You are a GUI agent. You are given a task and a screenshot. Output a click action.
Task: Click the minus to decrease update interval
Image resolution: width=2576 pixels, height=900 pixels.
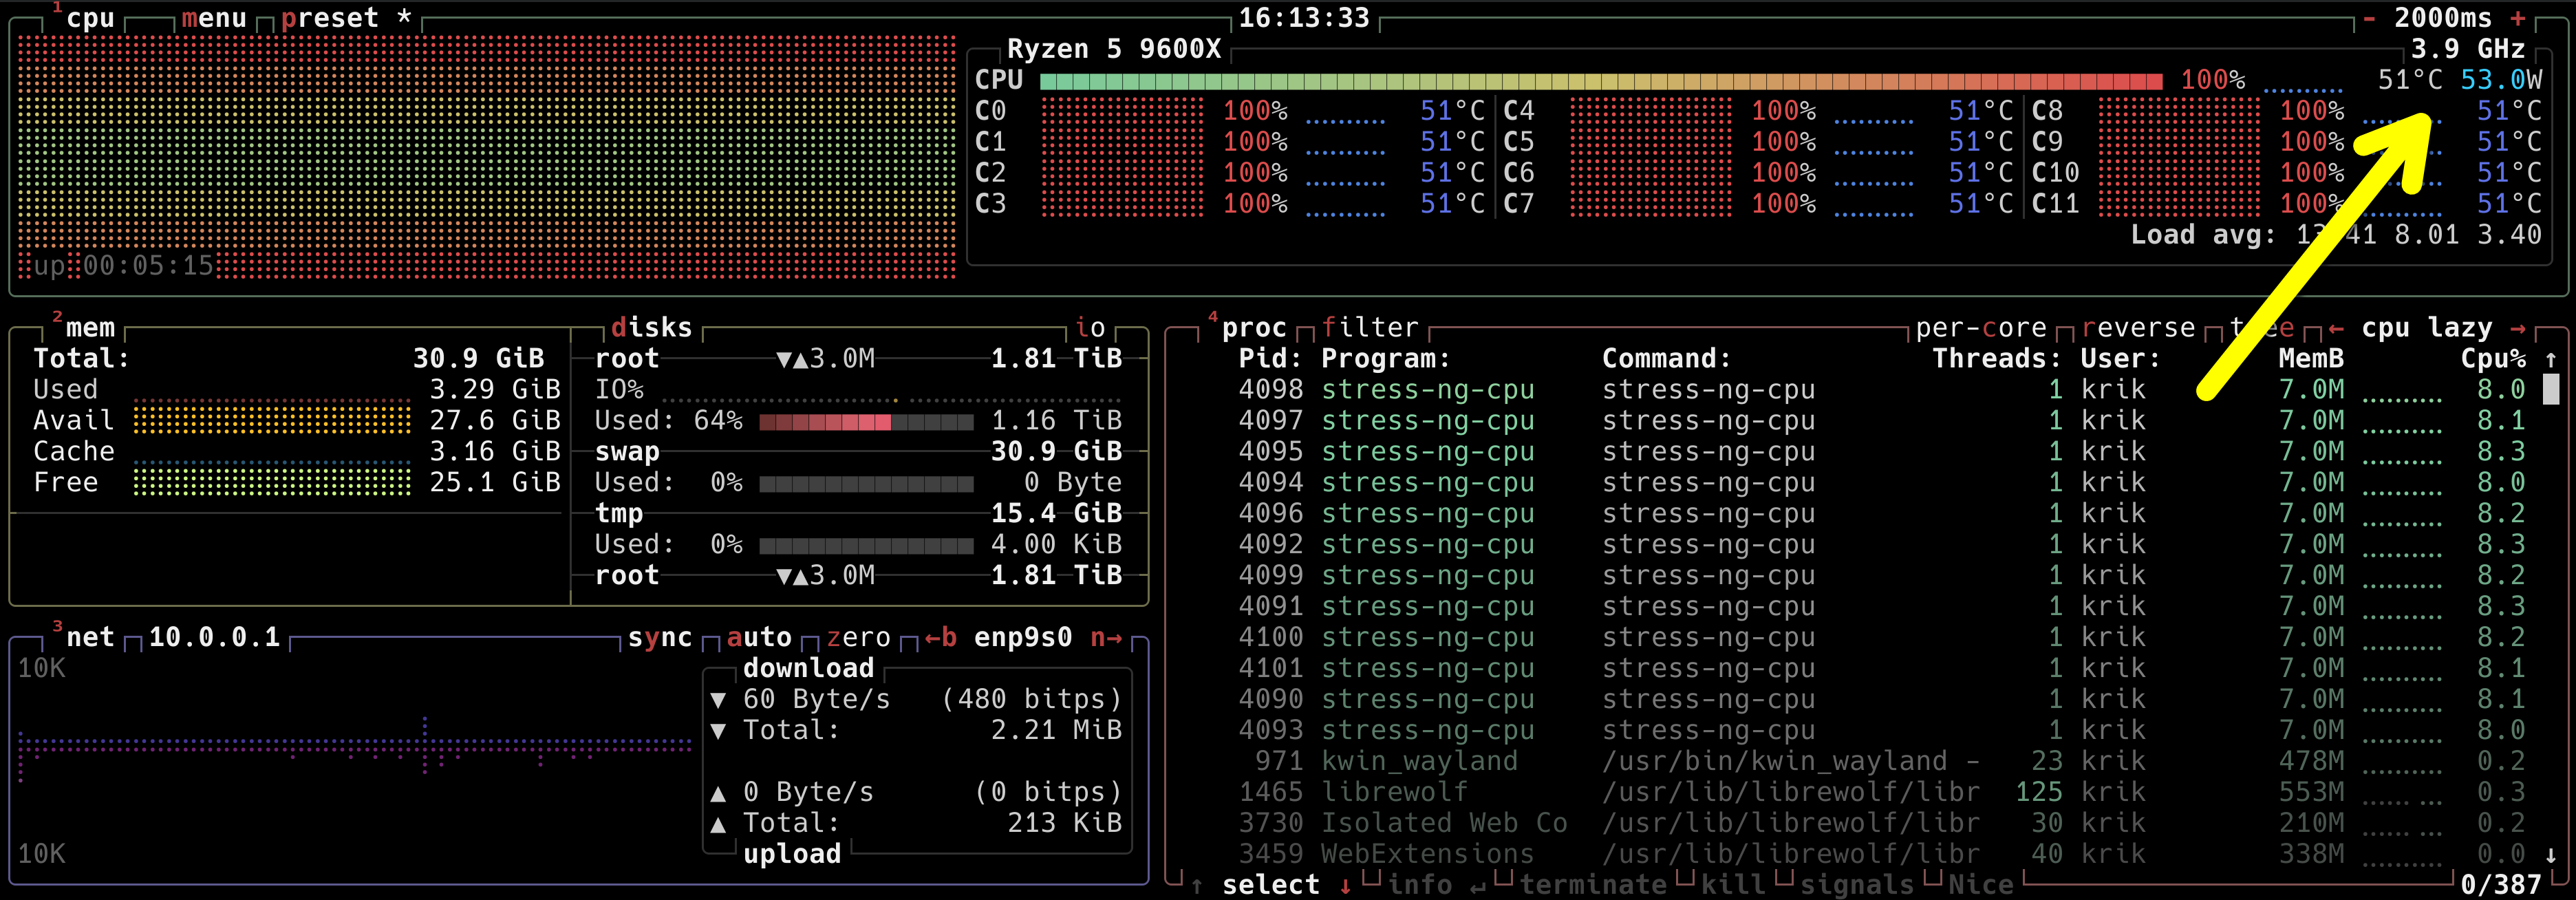(2369, 18)
